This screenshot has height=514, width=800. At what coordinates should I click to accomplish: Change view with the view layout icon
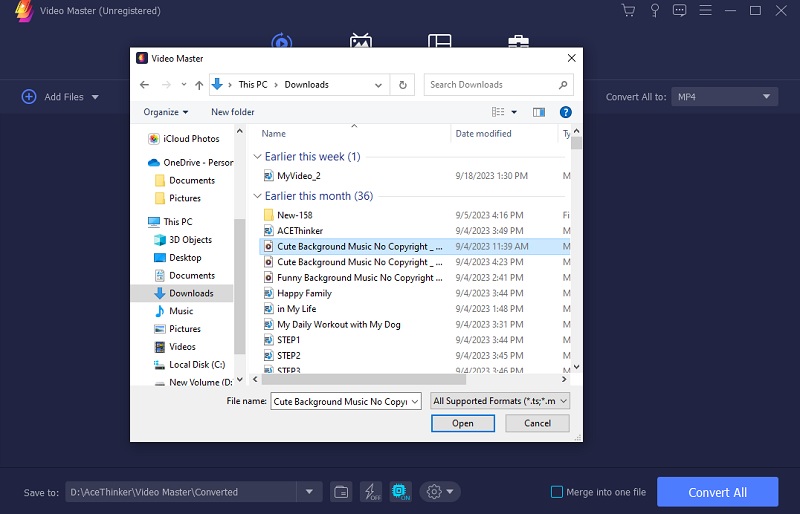pos(498,112)
